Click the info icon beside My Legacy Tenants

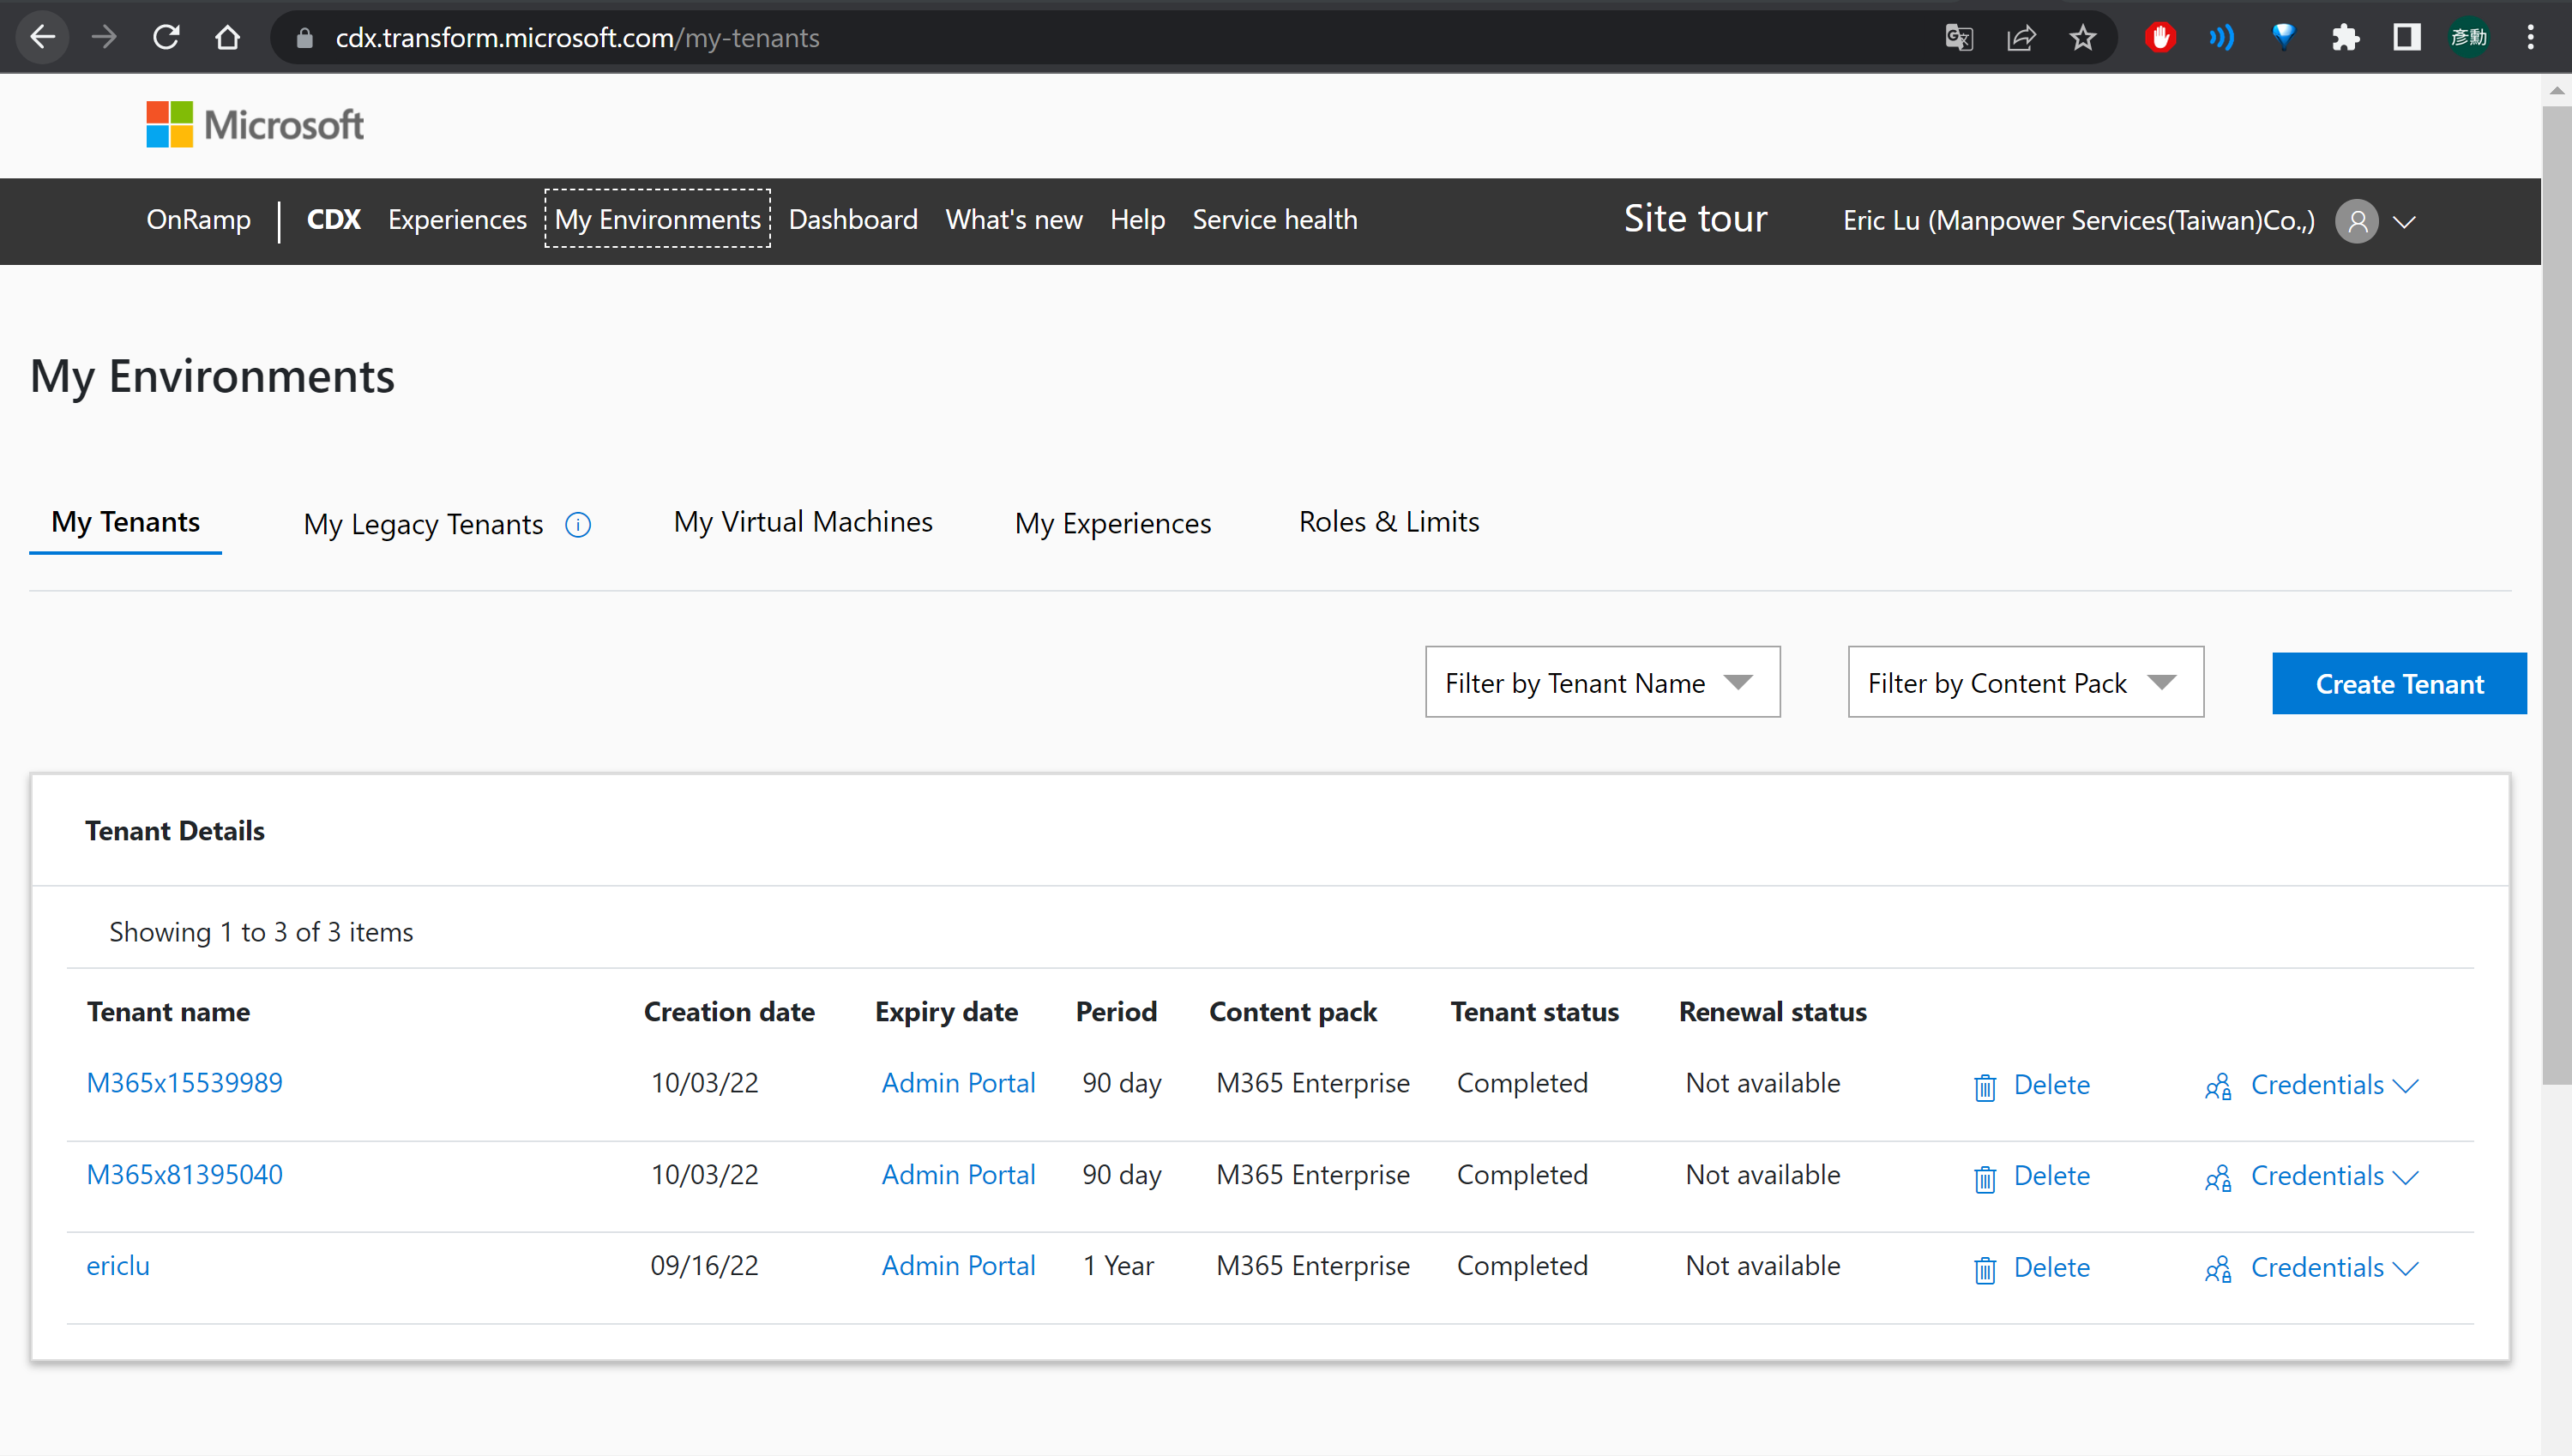tap(578, 524)
